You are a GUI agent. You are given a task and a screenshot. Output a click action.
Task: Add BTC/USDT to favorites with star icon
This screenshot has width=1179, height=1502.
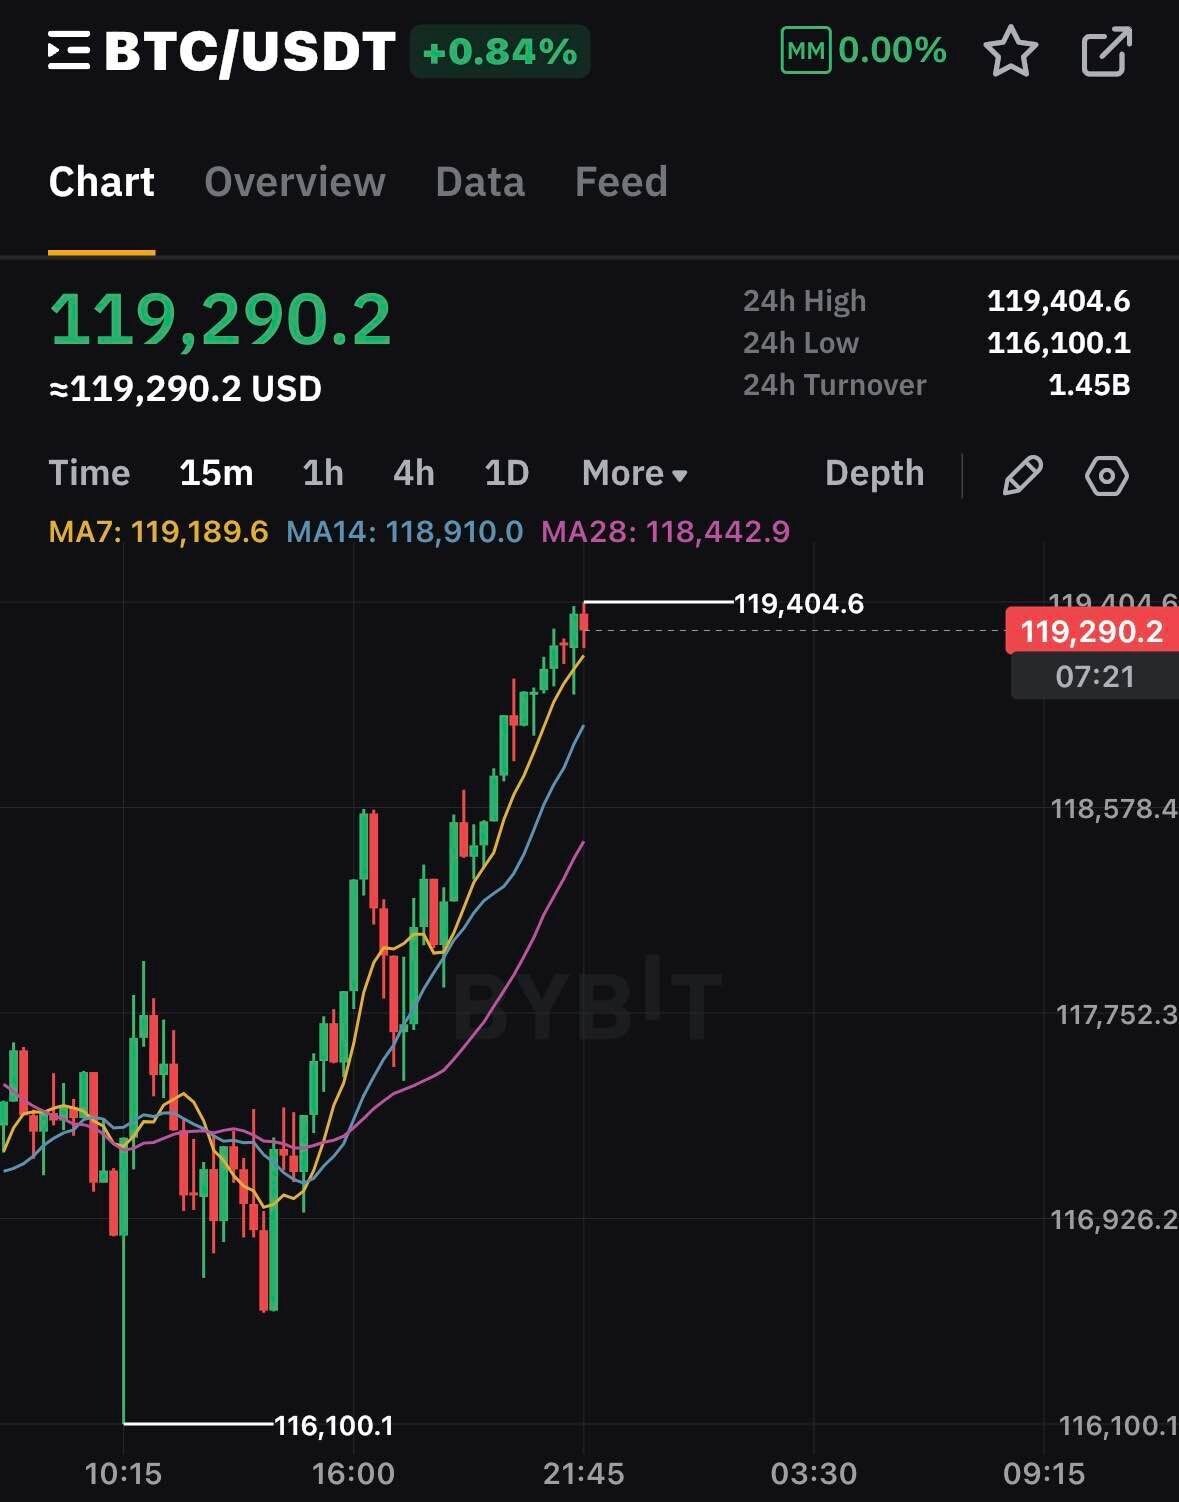coord(1011,51)
